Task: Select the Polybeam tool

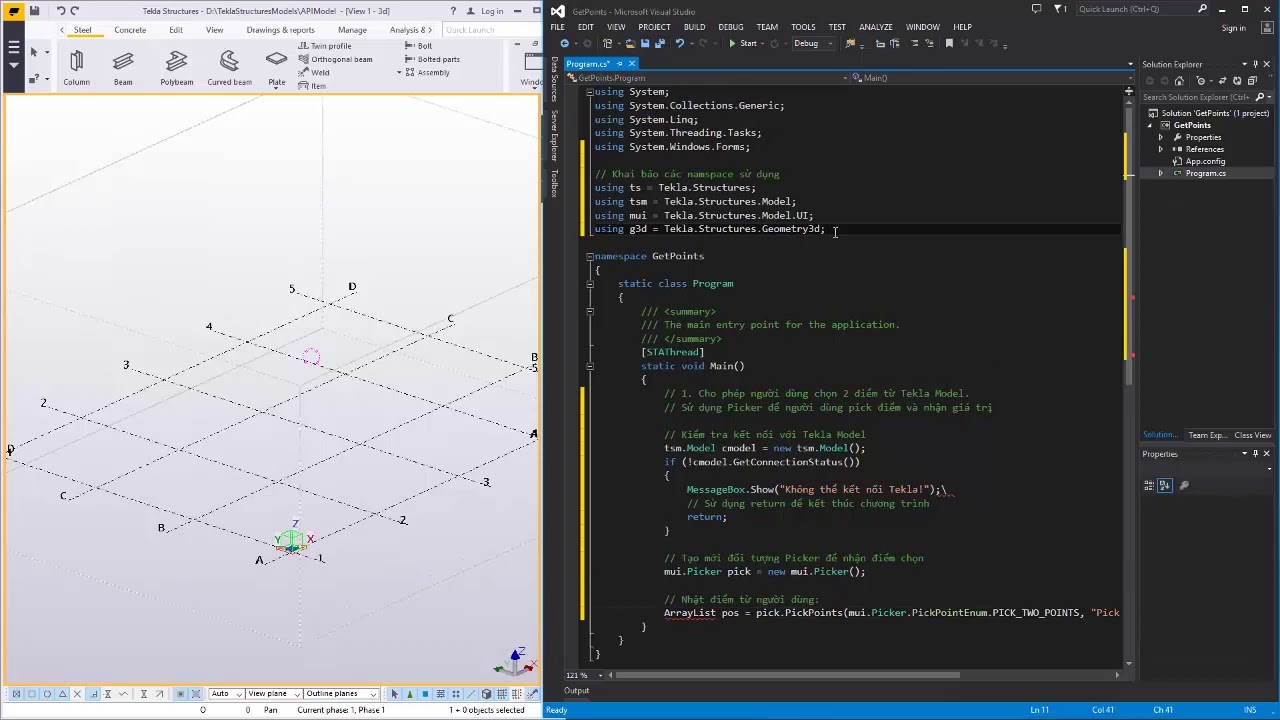Action: pyautogui.click(x=176, y=68)
